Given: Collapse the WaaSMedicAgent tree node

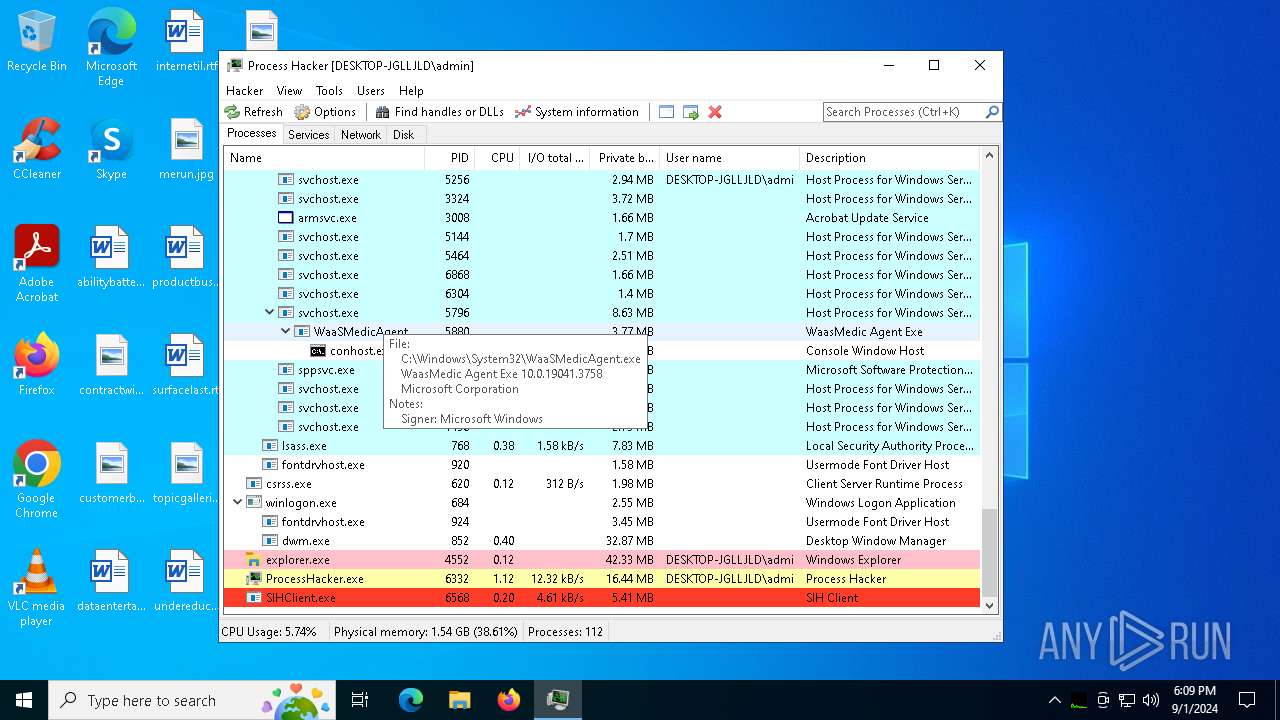Looking at the screenshot, I should [286, 332].
